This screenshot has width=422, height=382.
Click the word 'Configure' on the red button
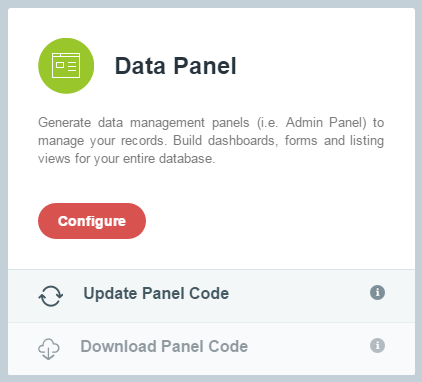[x=92, y=221]
